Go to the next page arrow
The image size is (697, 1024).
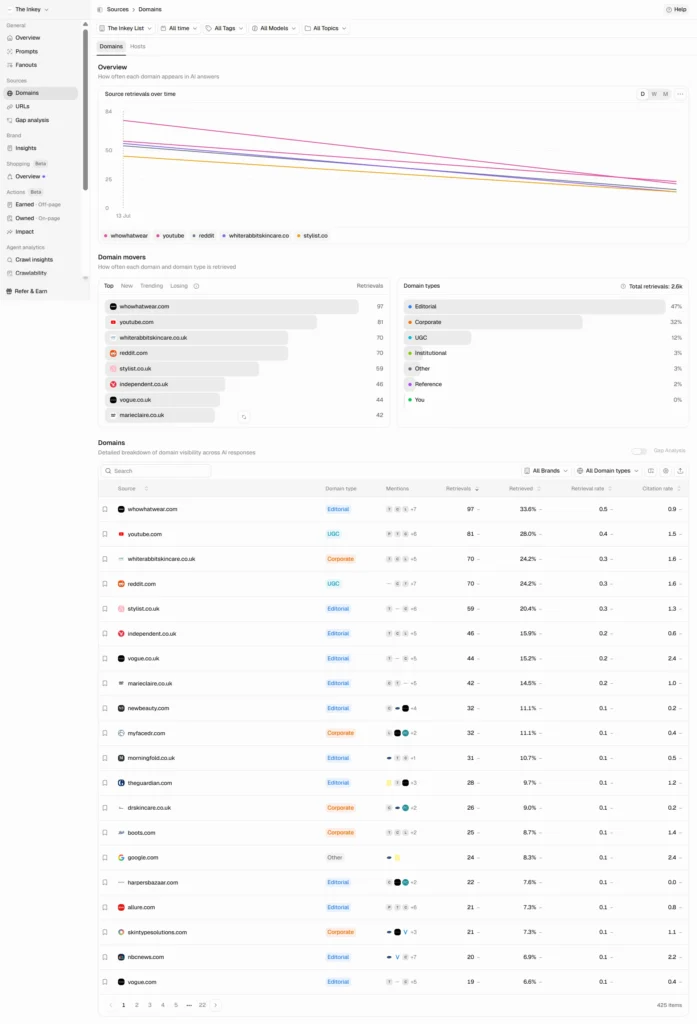tap(216, 1005)
